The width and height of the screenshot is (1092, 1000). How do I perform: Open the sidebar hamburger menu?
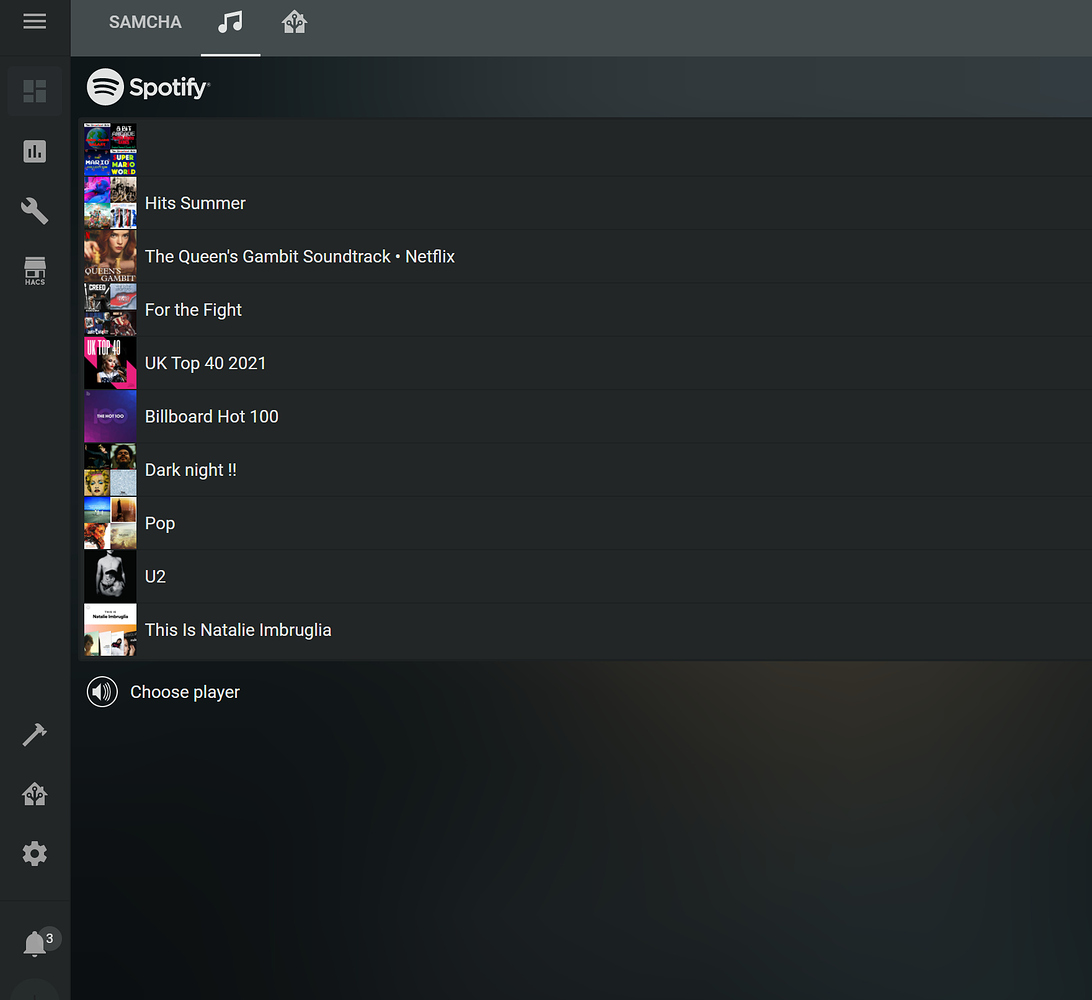coord(35,20)
